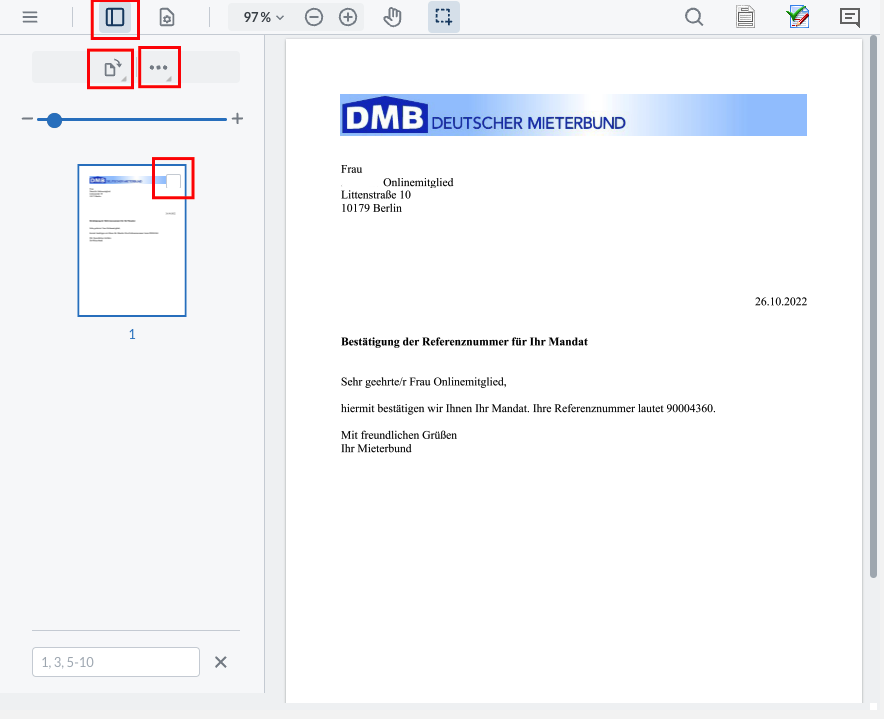This screenshot has width=884, height=719.
Task: Open the comments panel
Action: click(x=850, y=17)
